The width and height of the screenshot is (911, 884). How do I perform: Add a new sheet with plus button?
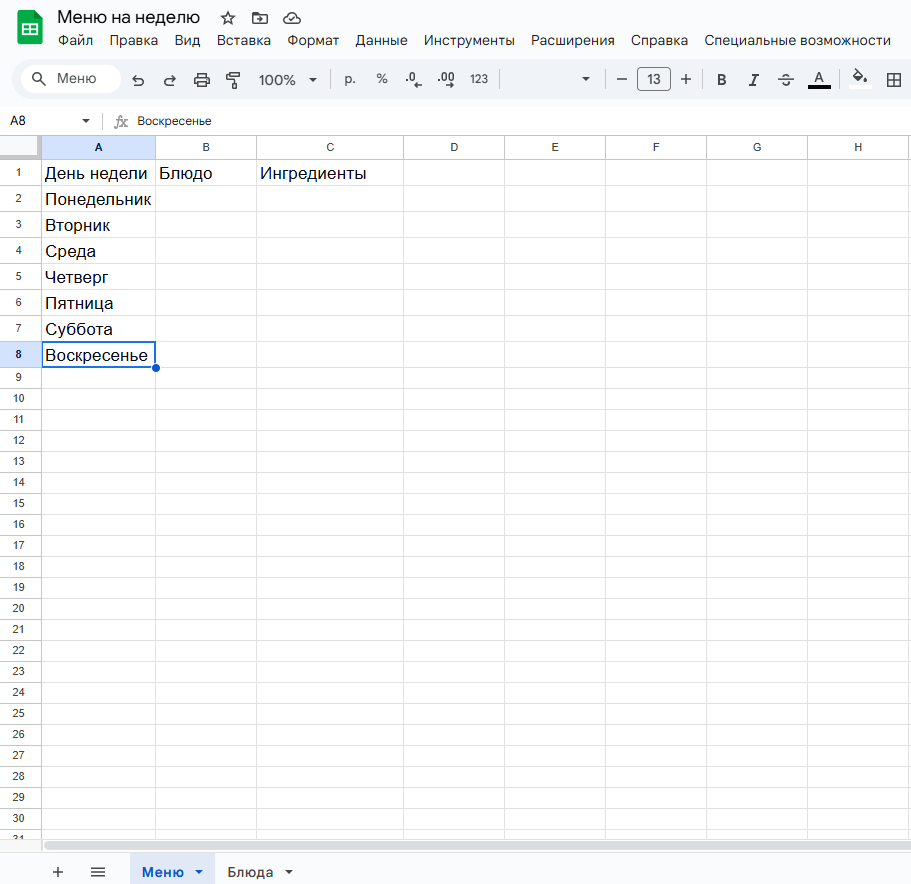pyautogui.click(x=58, y=872)
